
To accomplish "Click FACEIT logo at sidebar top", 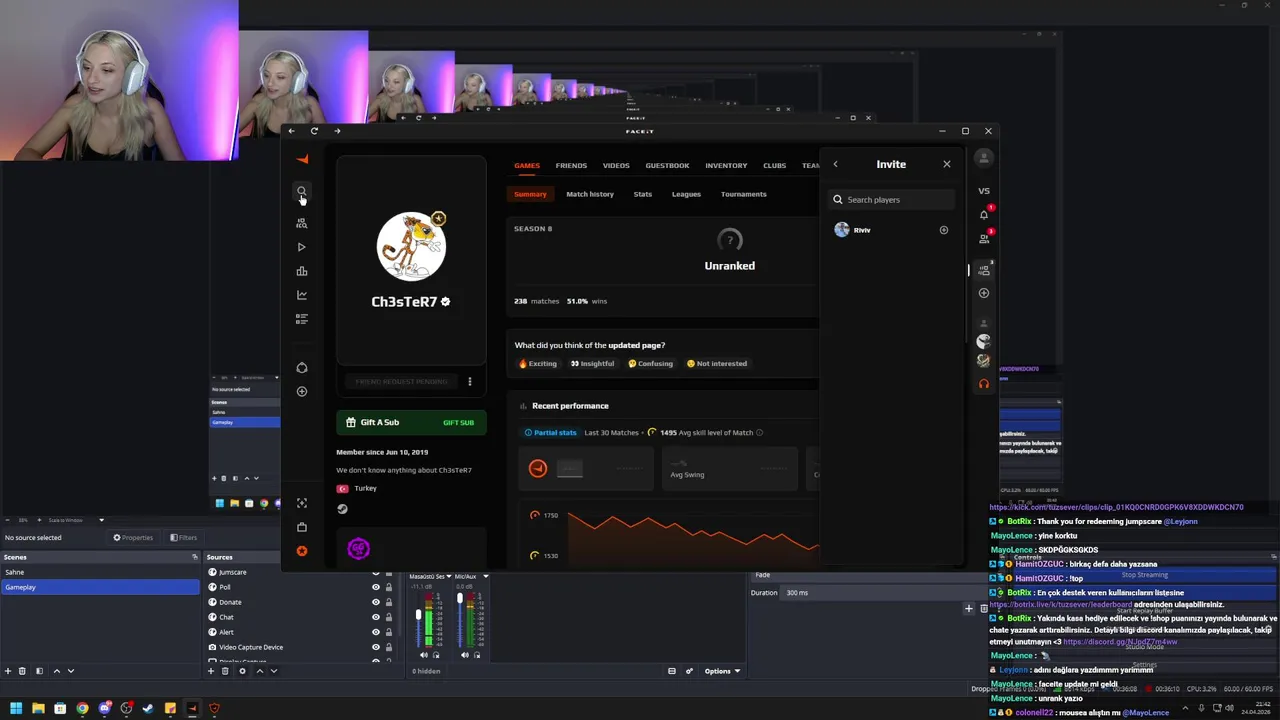I will click(302, 159).
